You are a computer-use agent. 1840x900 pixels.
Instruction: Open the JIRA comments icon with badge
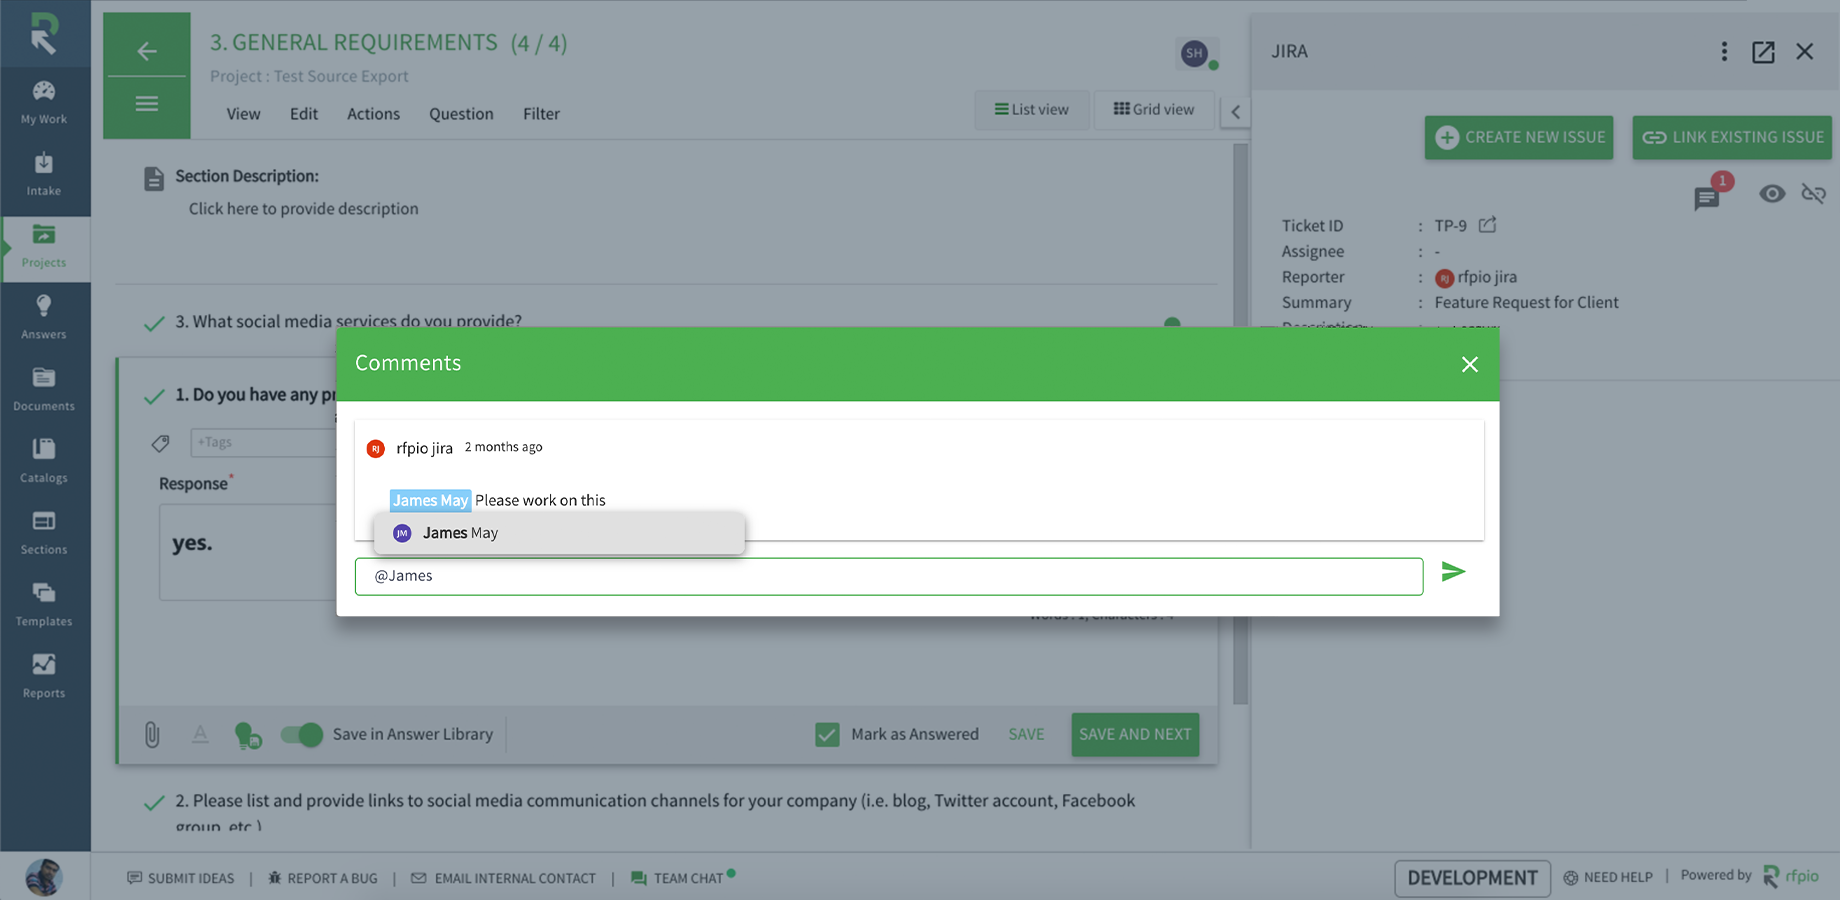click(x=1709, y=196)
